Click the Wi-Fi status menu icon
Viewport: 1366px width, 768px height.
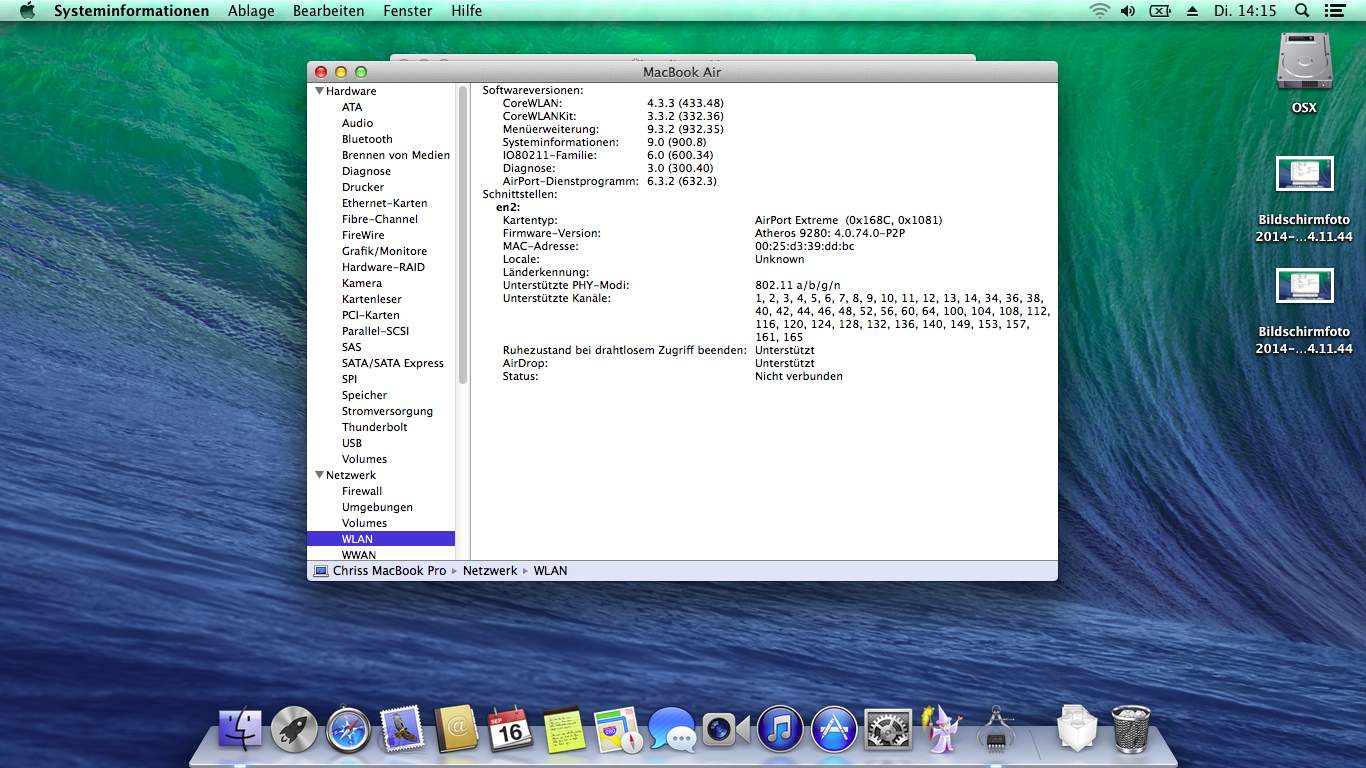pos(1100,11)
